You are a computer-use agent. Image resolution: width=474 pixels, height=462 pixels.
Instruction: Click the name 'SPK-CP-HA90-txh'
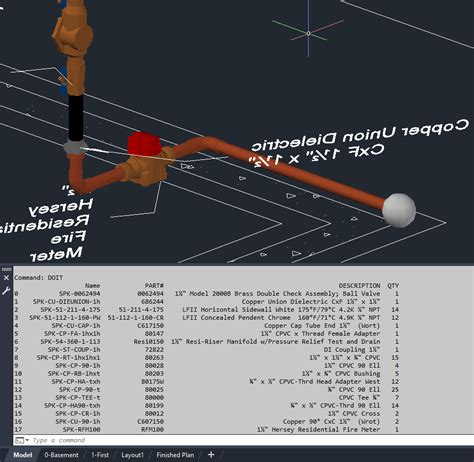pos(72,406)
